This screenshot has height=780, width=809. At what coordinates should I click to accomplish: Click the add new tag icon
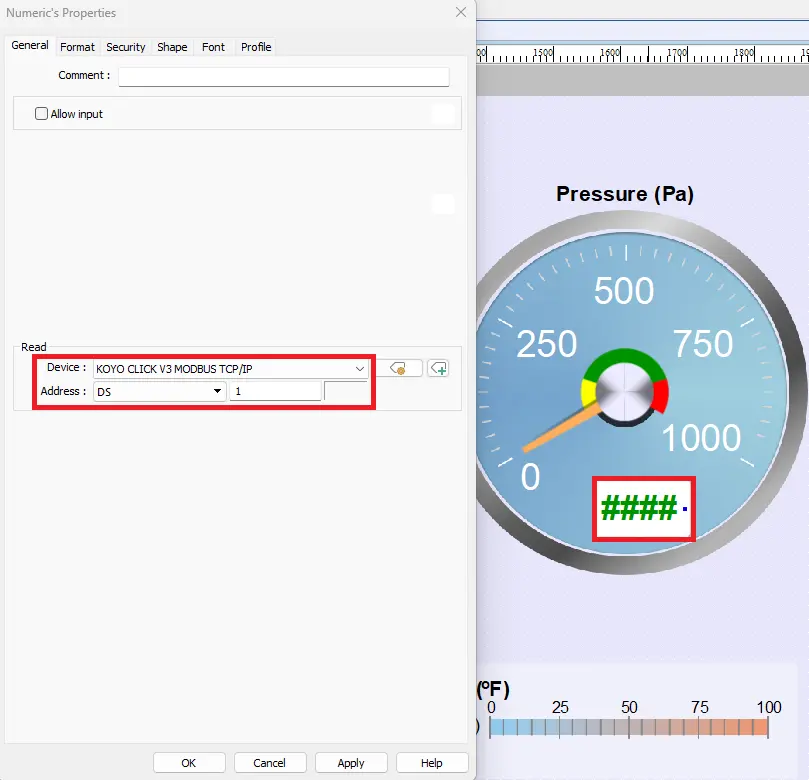pos(438,368)
